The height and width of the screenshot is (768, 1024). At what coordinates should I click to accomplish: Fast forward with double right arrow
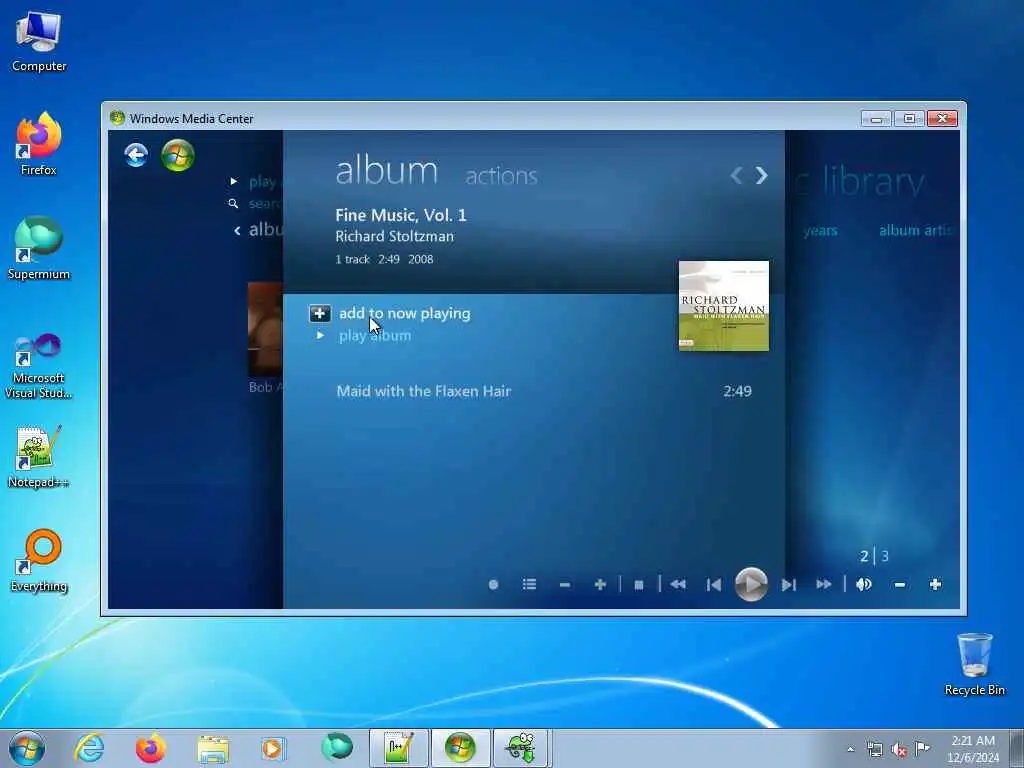[824, 584]
